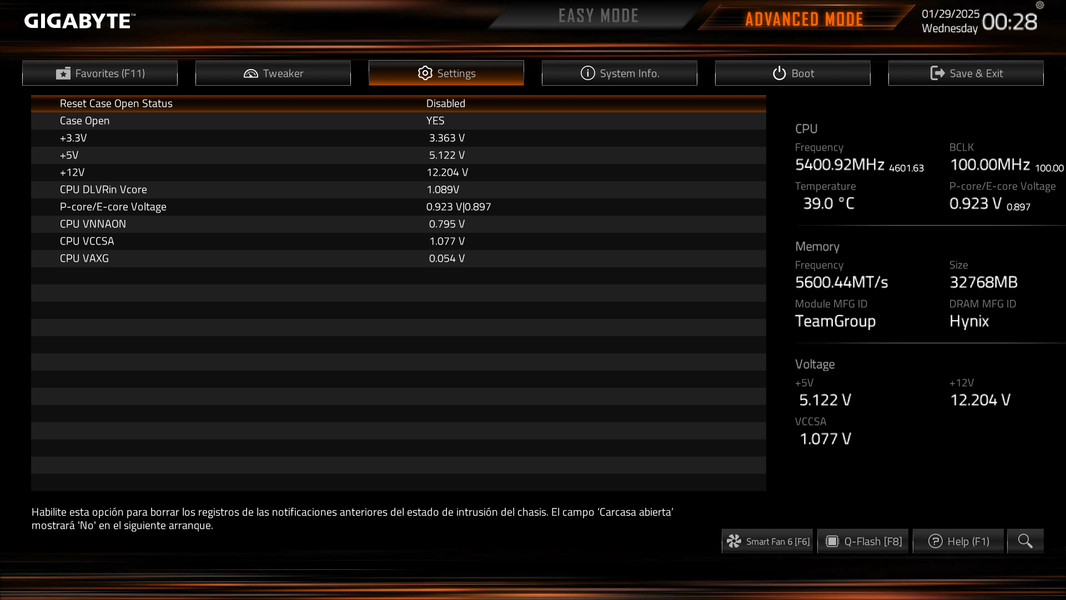Open Smart Fan 6 via fan icon
Screen dimensions: 1066x600
coord(734,541)
